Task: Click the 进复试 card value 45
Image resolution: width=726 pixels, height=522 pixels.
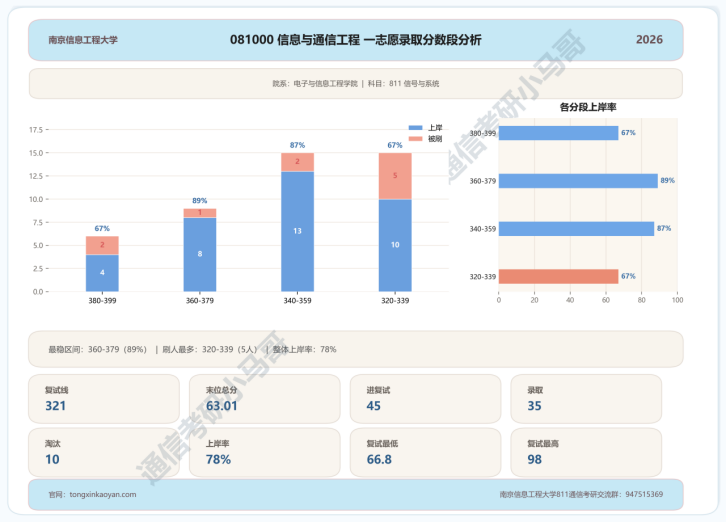Action: point(373,406)
